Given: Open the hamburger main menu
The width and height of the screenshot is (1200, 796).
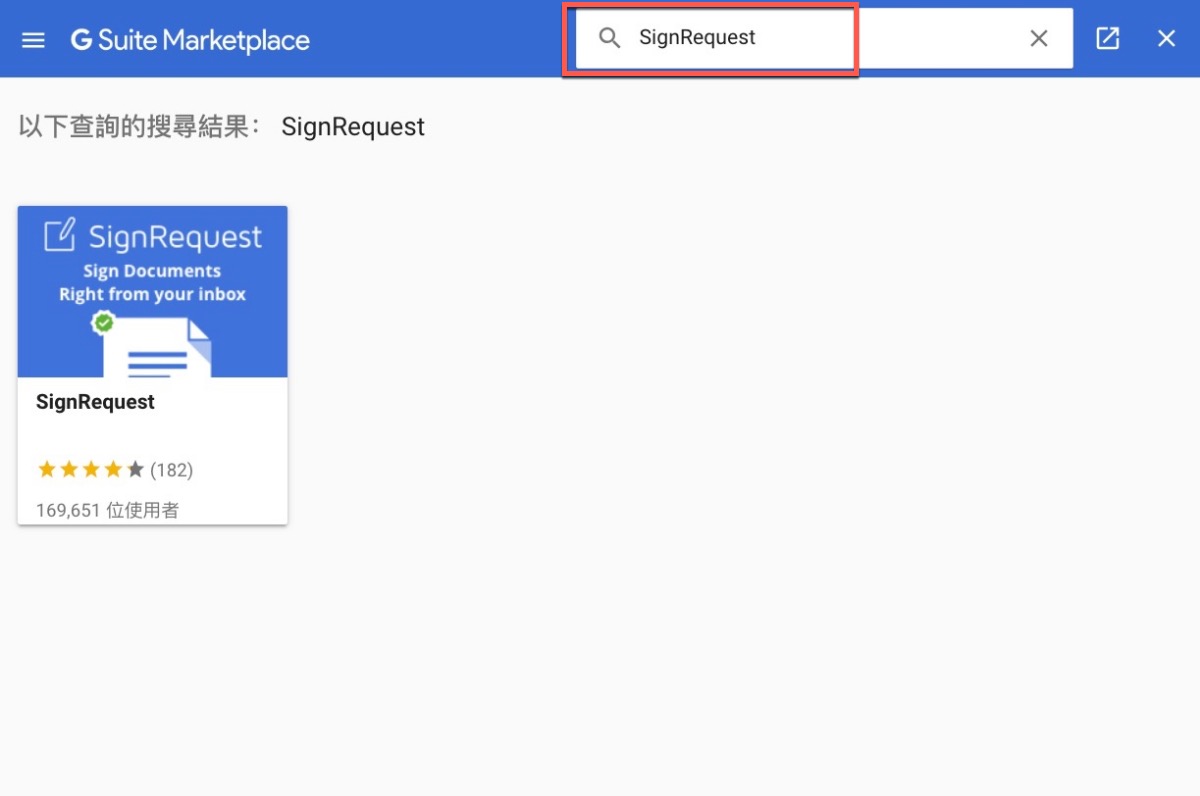Looking at the screenshot, I should (33, 40).
